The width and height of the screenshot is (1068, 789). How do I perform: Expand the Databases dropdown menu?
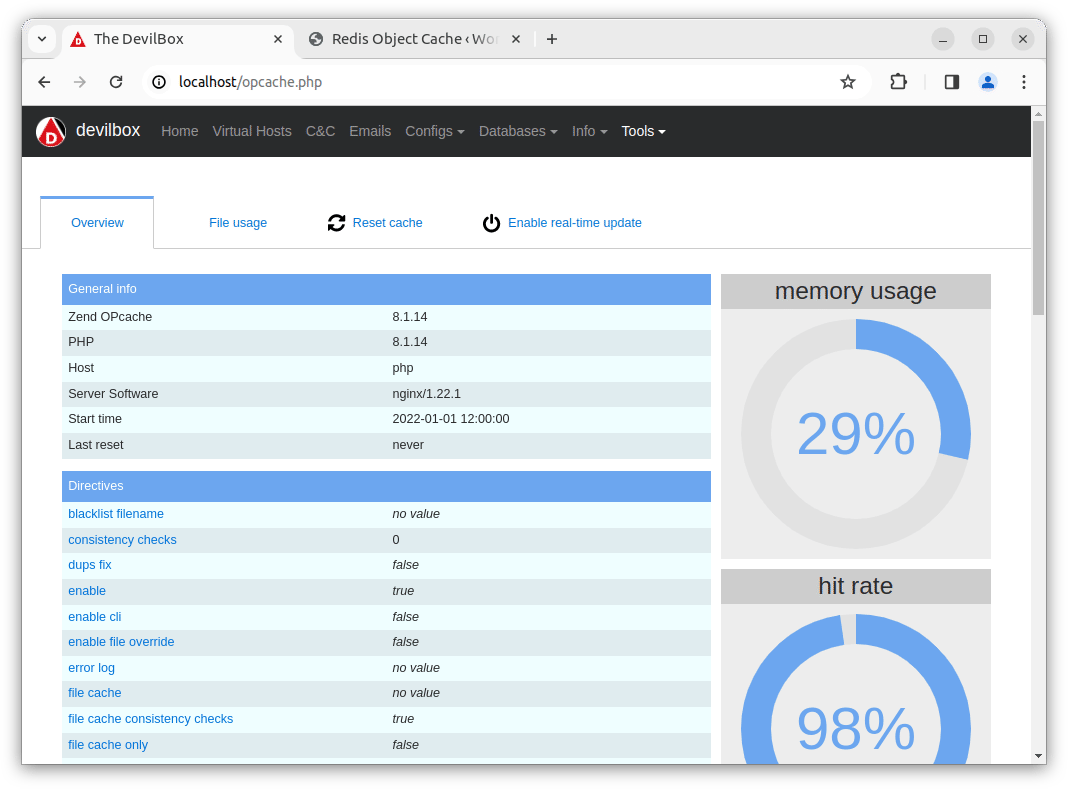click(x=517, y=131)
